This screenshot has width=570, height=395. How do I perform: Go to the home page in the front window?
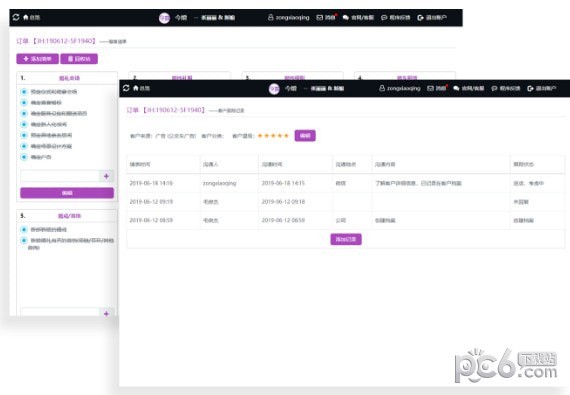(141, 88)
